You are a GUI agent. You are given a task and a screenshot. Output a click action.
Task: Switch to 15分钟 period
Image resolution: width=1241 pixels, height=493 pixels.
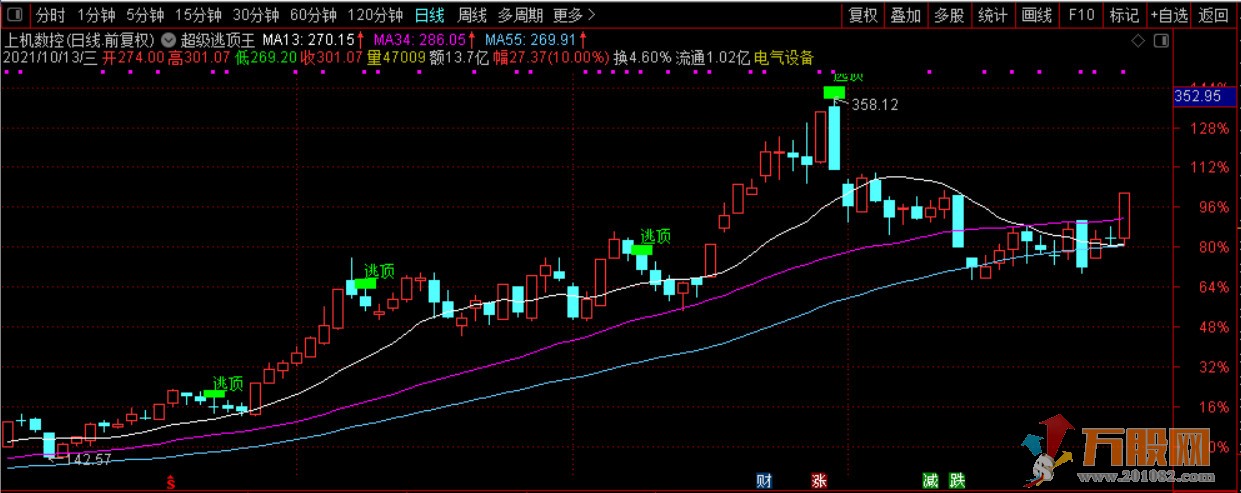pos(197,15)
